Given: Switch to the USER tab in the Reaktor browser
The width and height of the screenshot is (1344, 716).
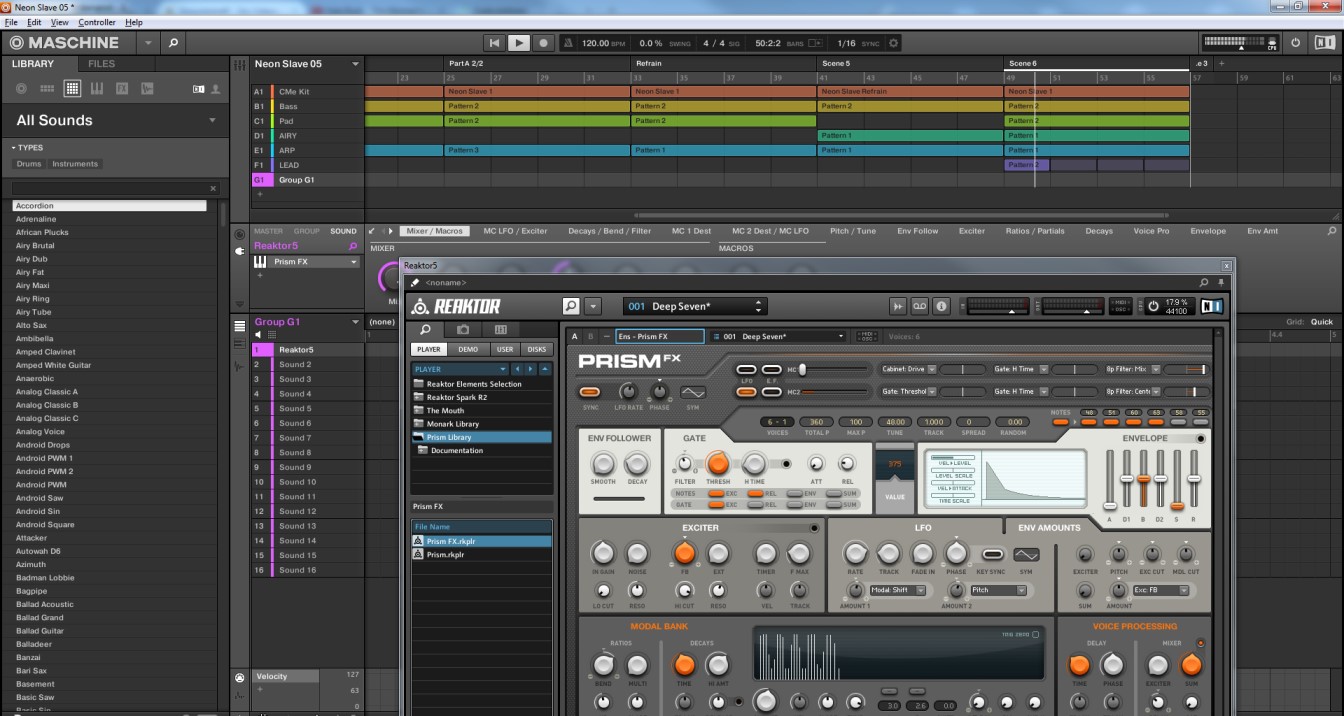Looking at the screenshot, I should pyautogui.click(x=504, y=349).
